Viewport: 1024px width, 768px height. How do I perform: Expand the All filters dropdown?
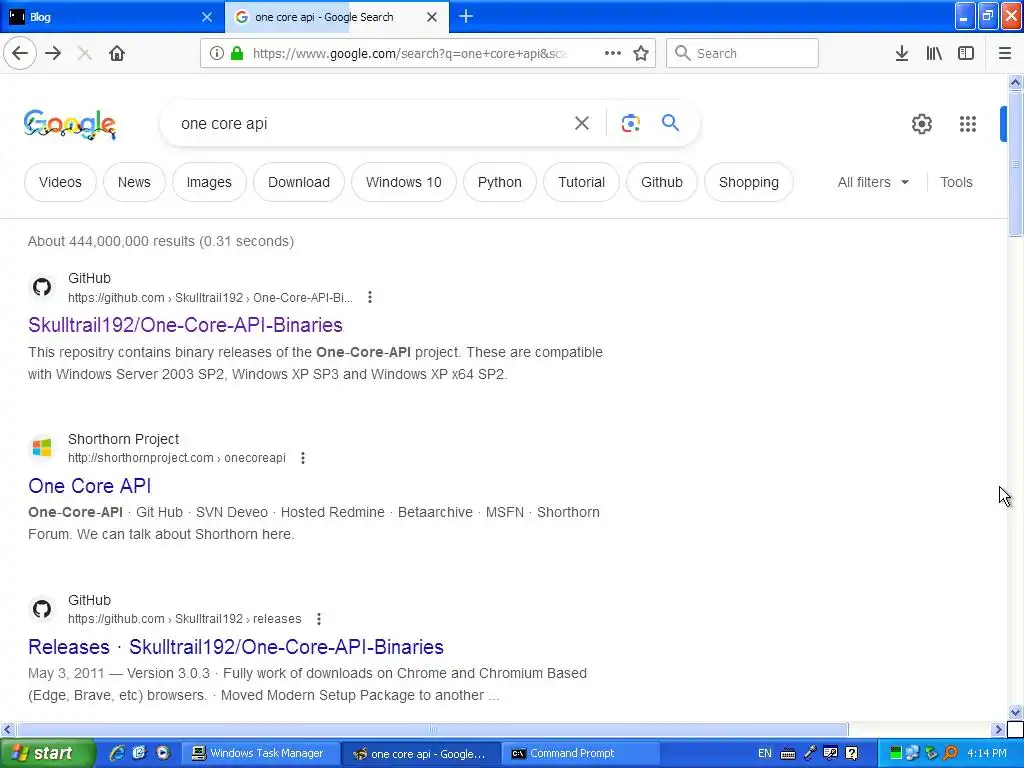click(x=873, y=182)
